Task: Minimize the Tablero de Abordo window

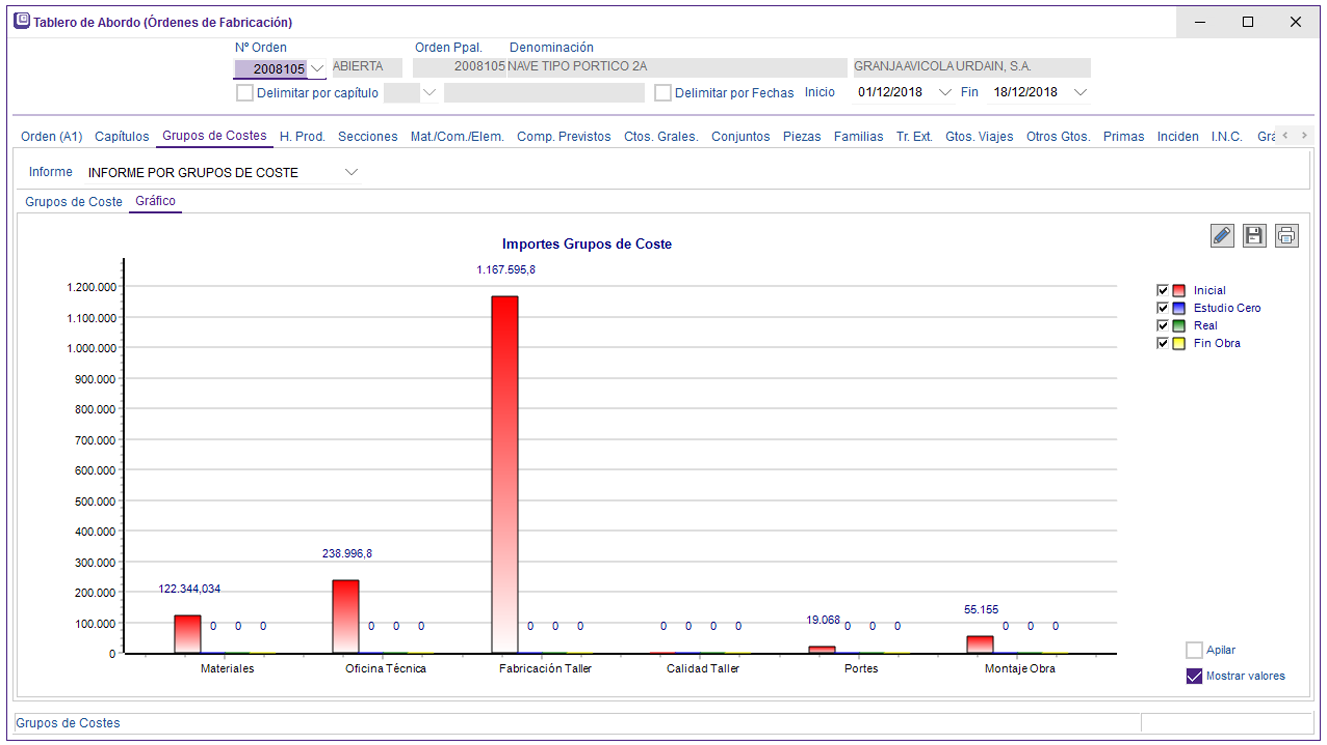Action: (x=1201, y=22)
